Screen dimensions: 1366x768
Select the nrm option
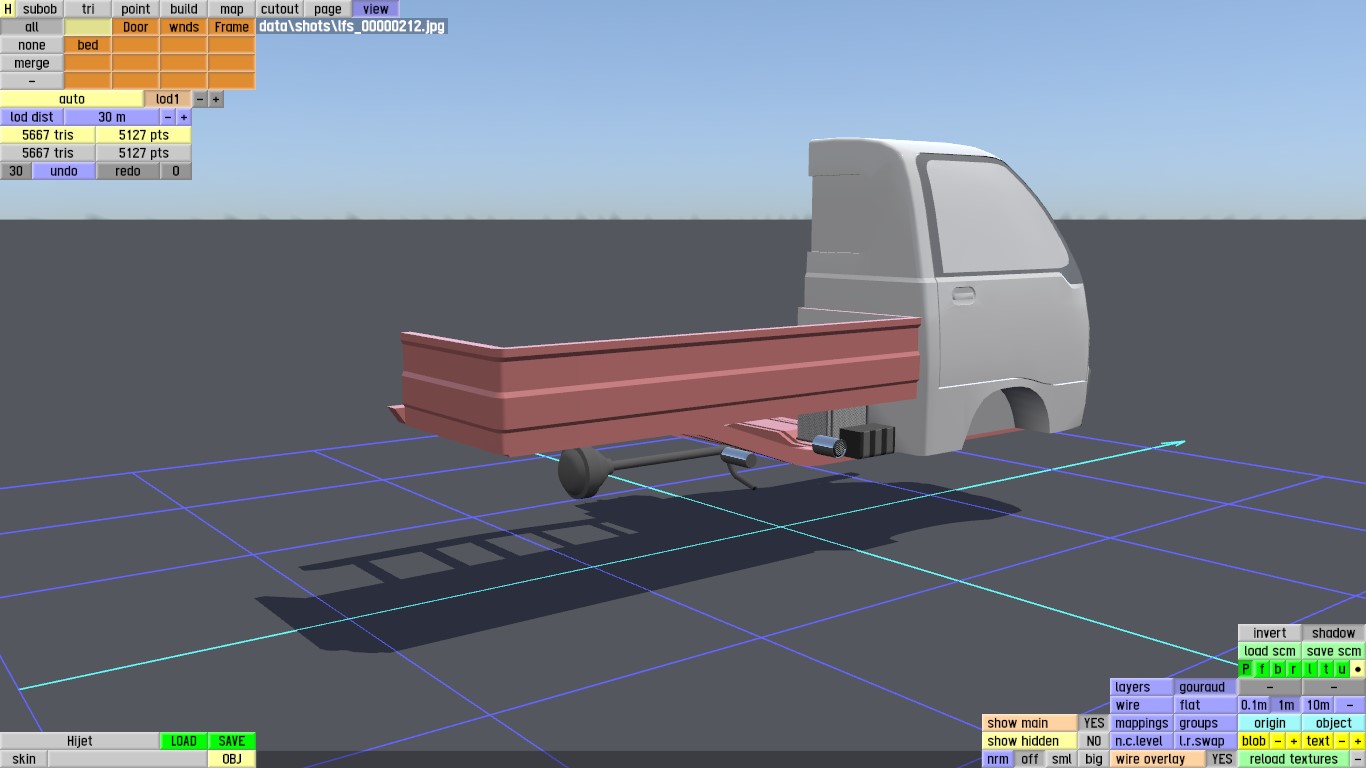(998, 759)
